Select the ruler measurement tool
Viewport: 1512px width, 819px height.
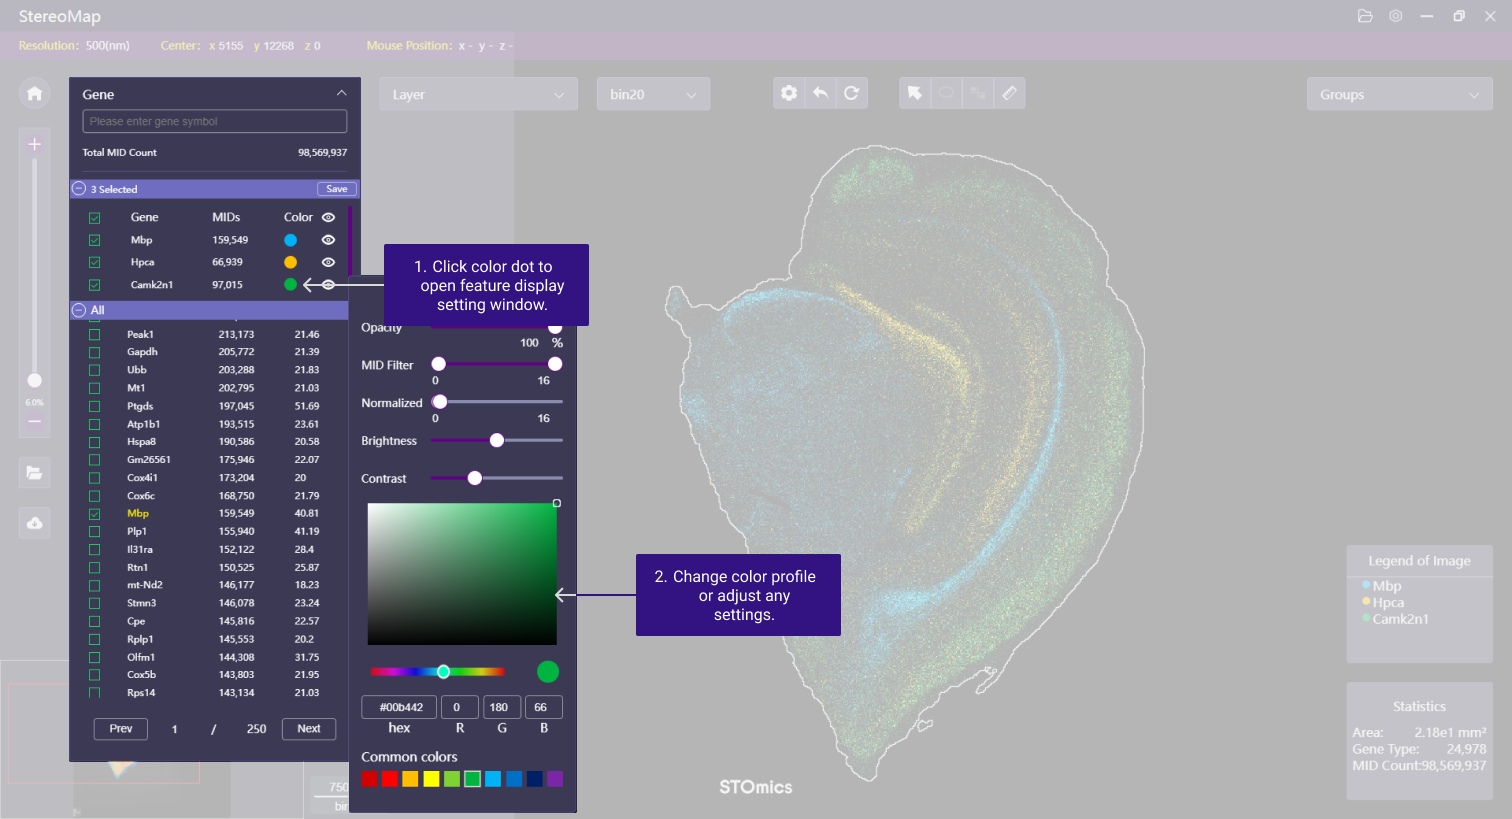coord(1009,93)
